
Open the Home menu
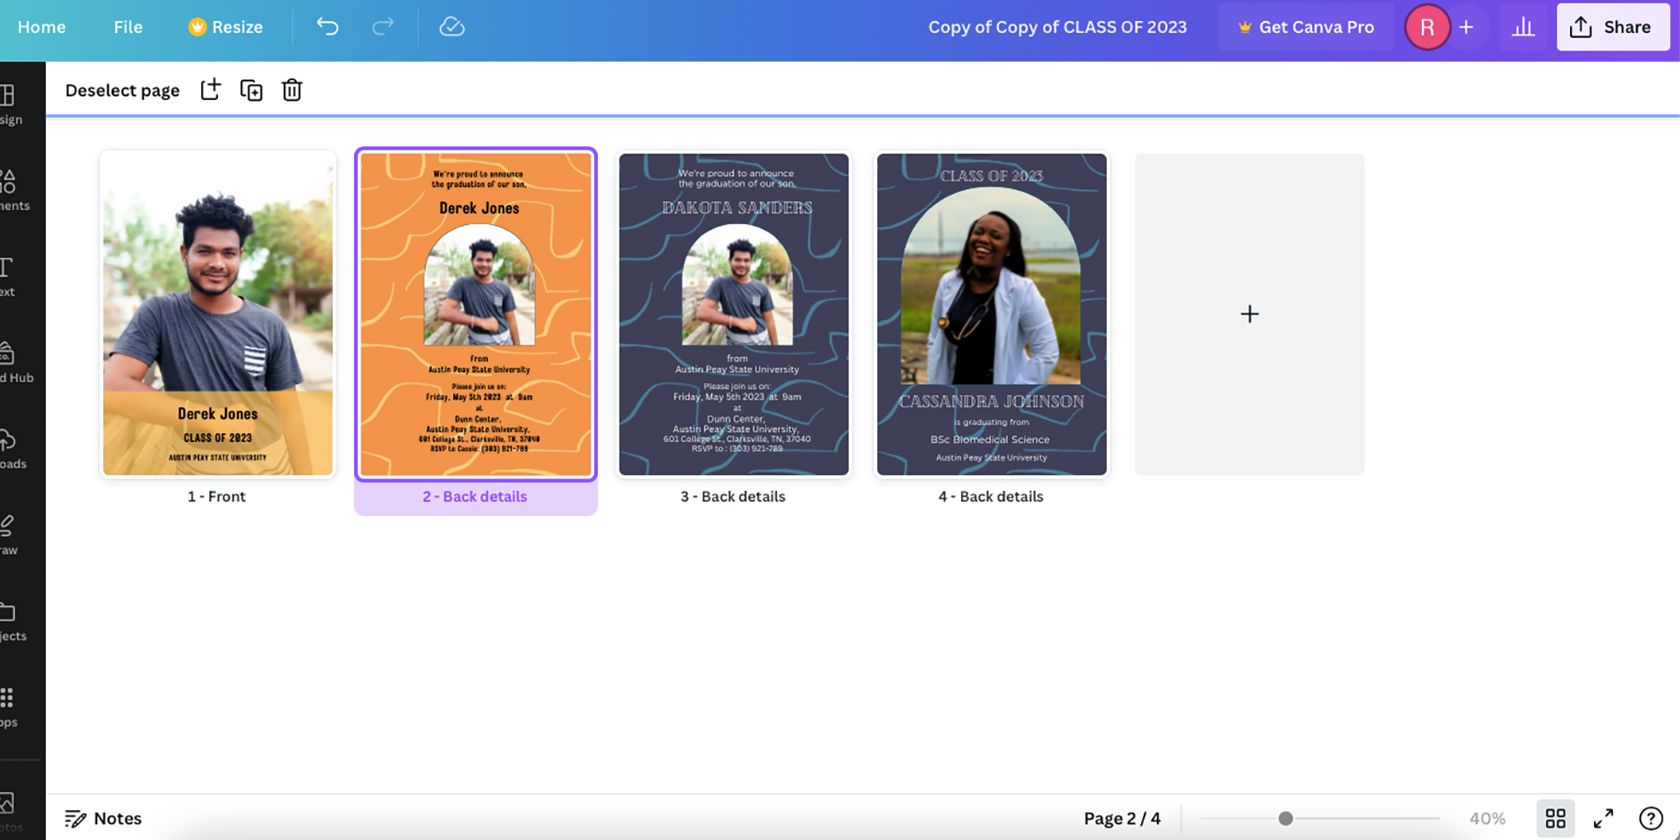41,27
